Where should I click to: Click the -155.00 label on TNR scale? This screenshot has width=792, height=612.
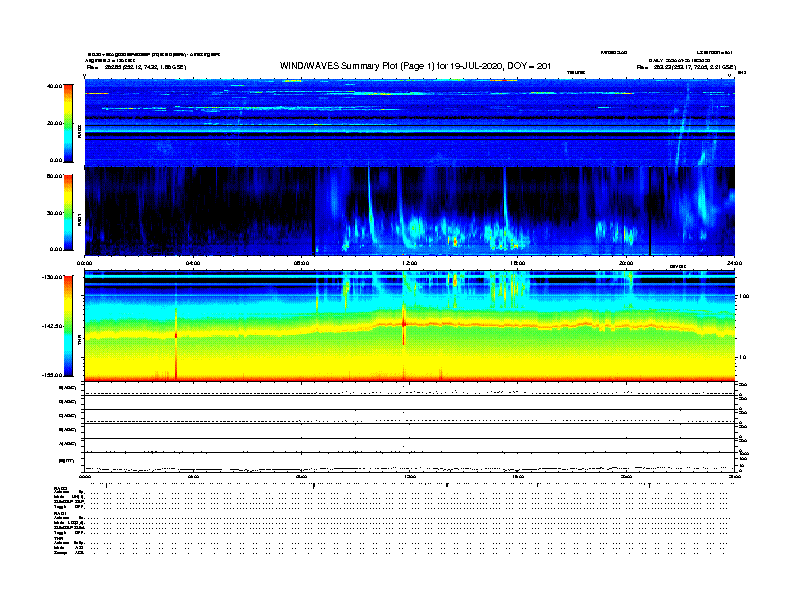click(52, 375)
